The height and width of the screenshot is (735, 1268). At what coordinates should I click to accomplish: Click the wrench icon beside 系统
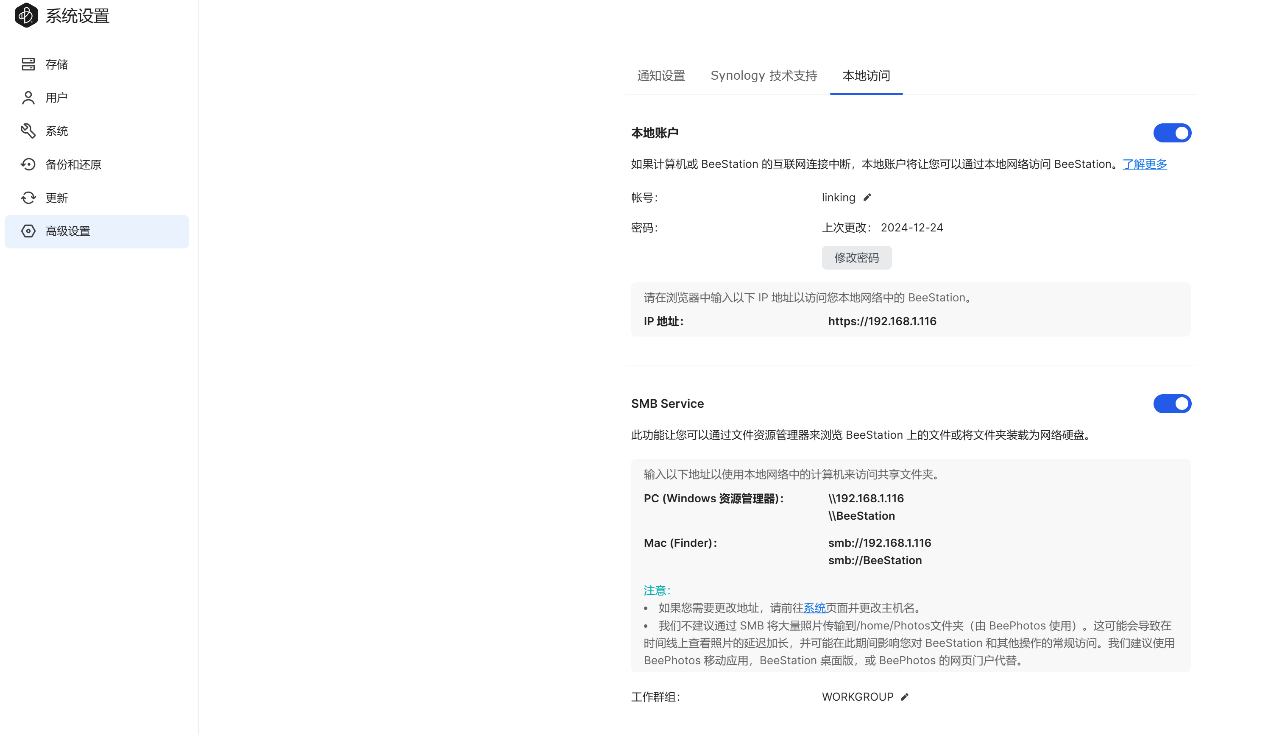click(x=28, y=131)
